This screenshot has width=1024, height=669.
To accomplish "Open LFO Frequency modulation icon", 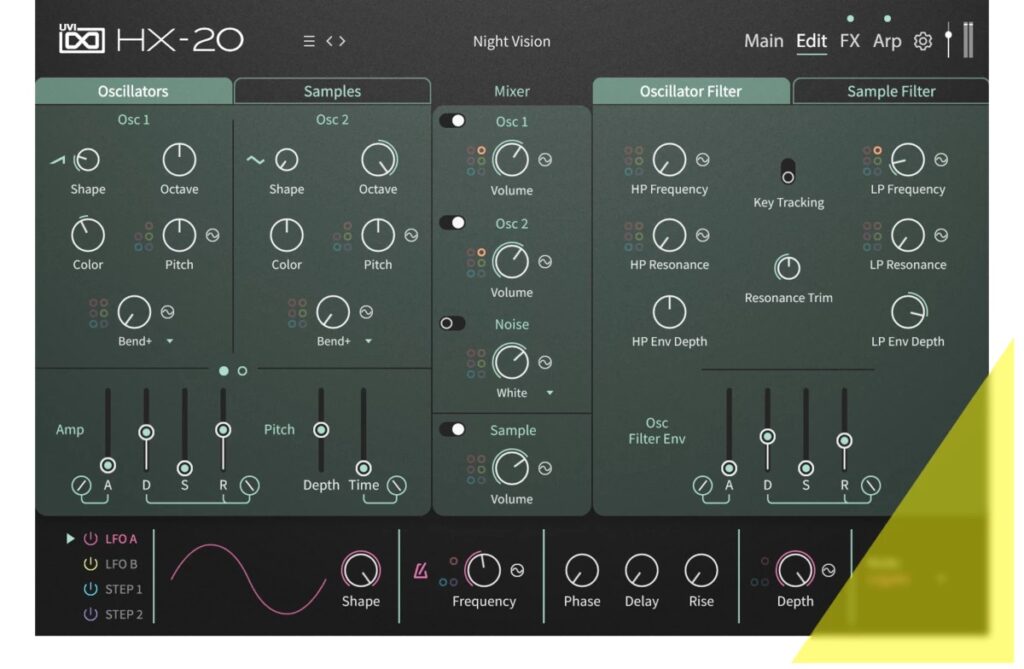I will click(517, 571).
